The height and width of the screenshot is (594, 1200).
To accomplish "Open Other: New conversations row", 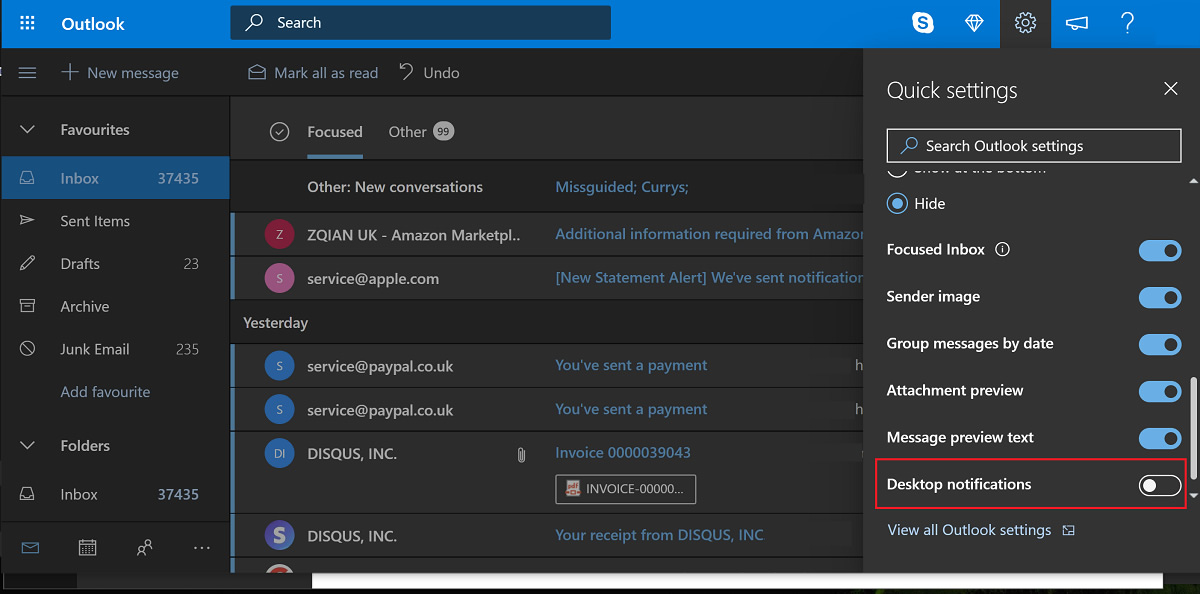I will tap(546, 187).
